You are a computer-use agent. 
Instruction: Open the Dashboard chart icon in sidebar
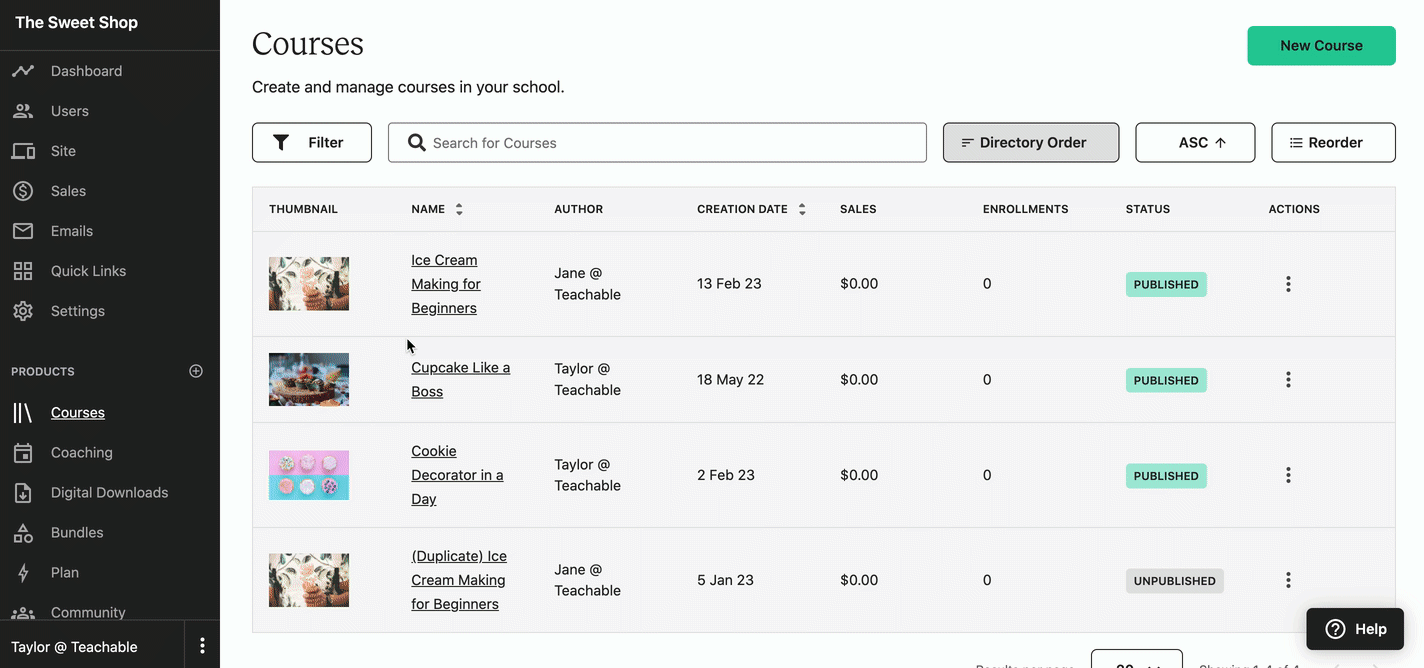pyautogui.click(x=23, y=71)
